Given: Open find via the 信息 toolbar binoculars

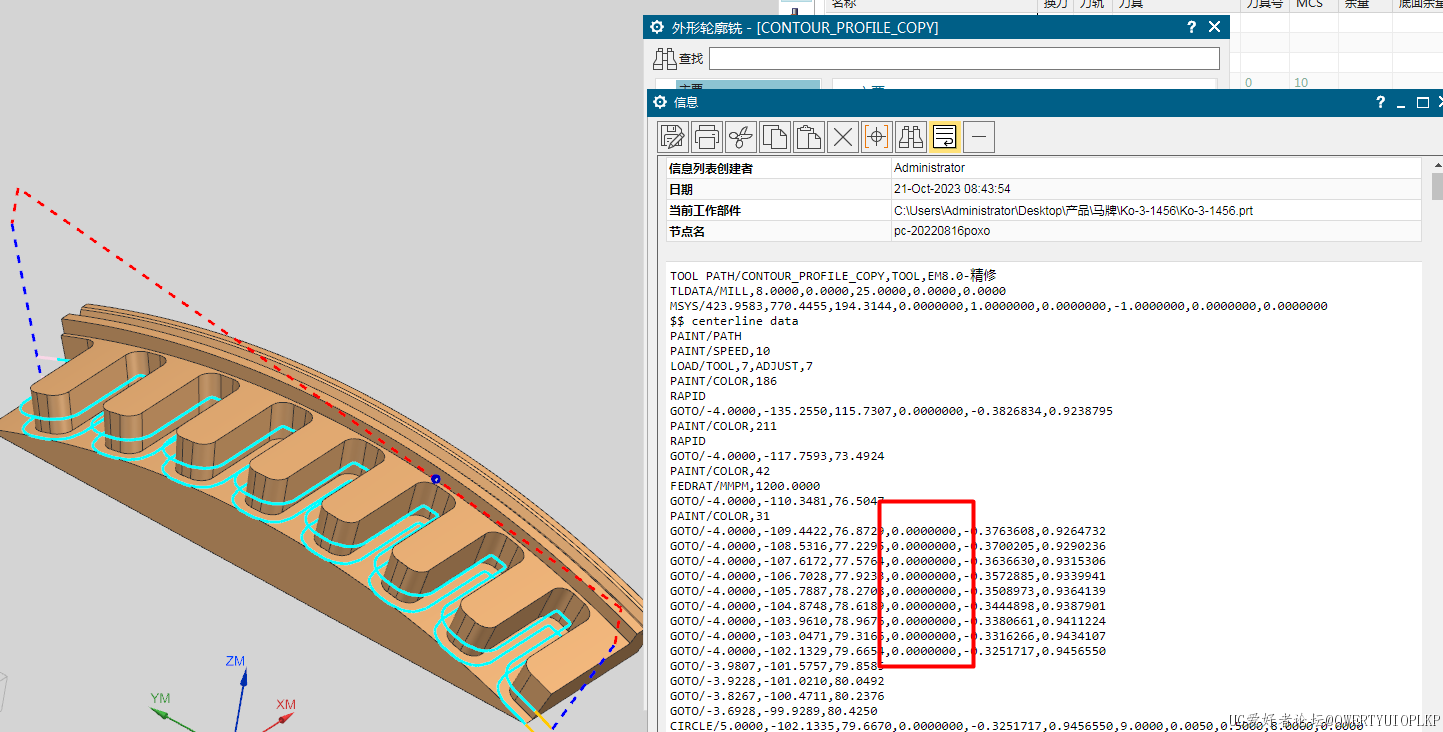Looking at the screenshot, I should click(911, 136).
